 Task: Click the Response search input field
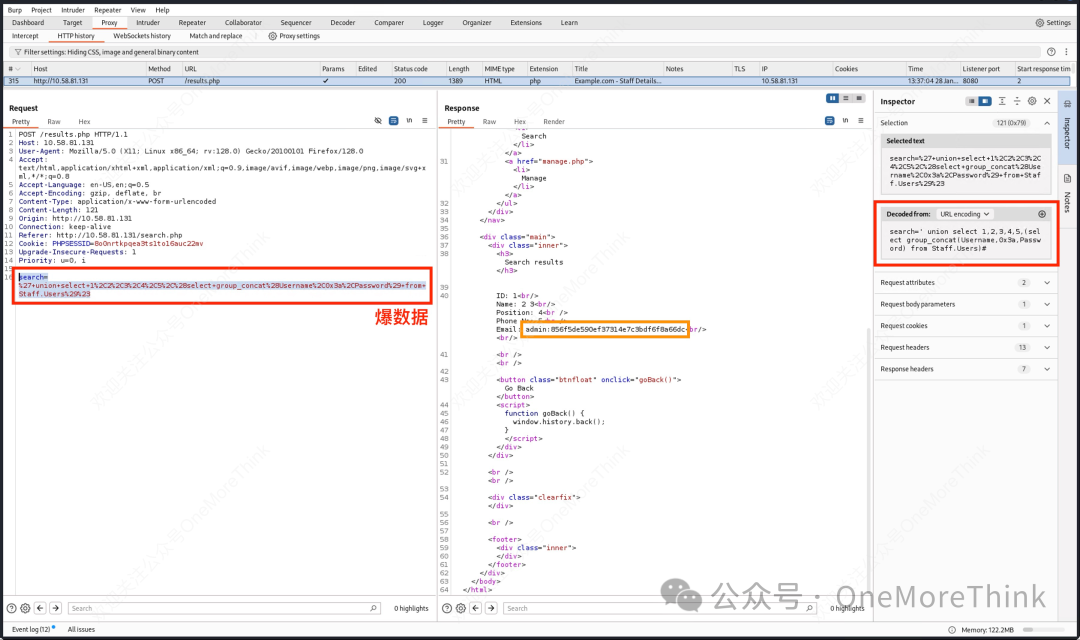[660, 608]
